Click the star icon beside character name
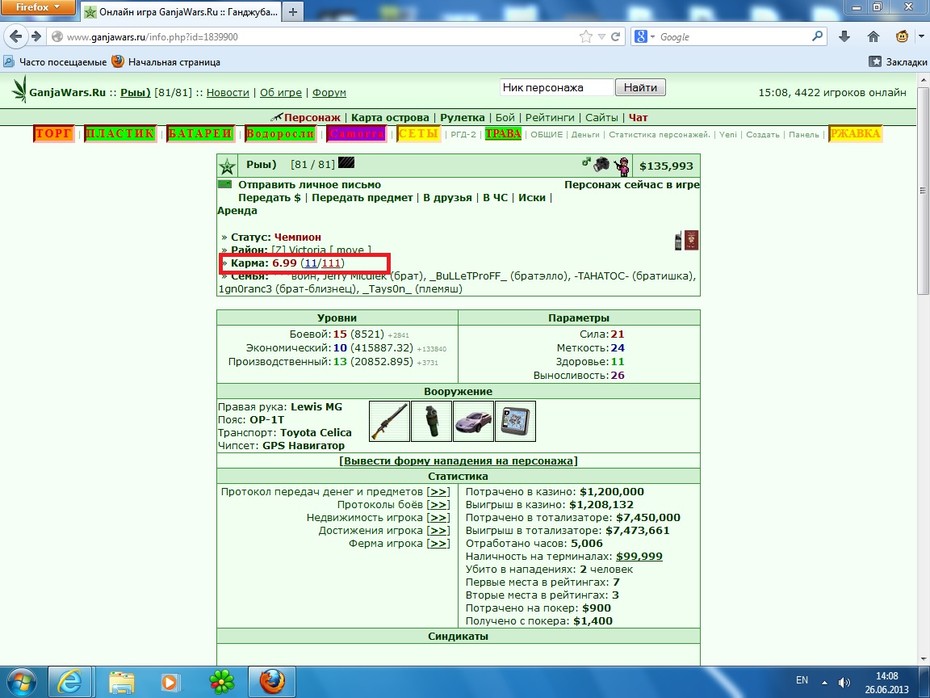The image size is (930, 698). pyautogui.click(x=227, y=167)
